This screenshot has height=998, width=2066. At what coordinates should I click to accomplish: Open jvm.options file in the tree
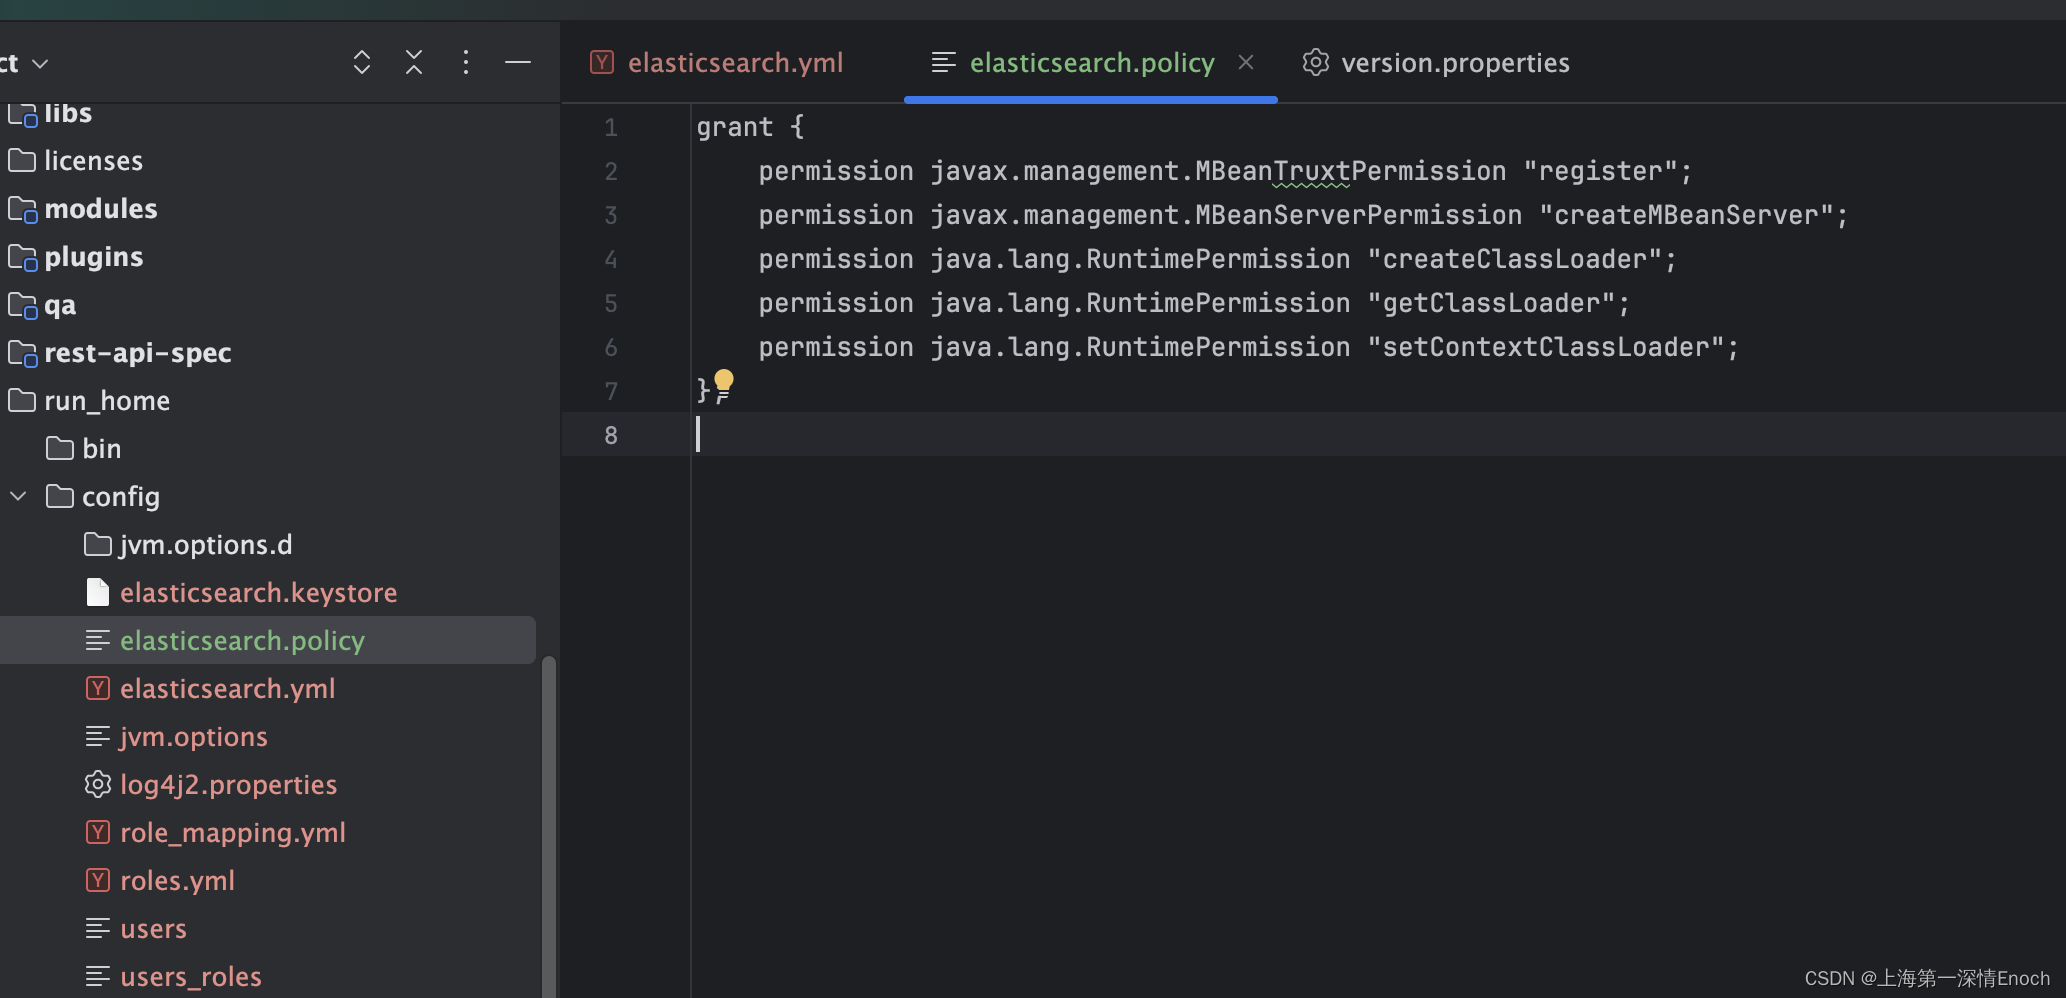tap(194, 737)
